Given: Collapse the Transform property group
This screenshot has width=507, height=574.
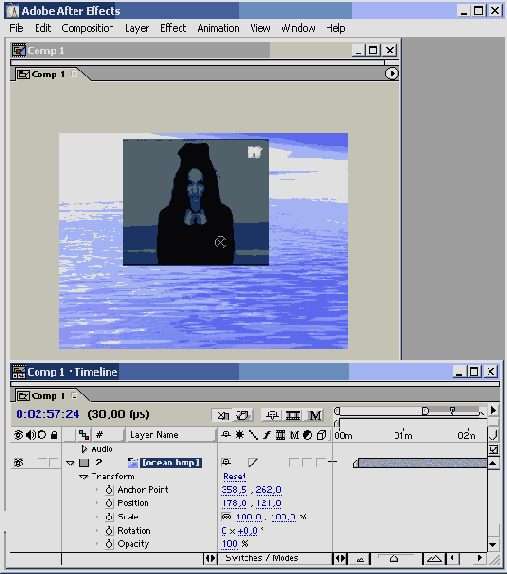Looking at the screenshot, I should pos(84,477).
